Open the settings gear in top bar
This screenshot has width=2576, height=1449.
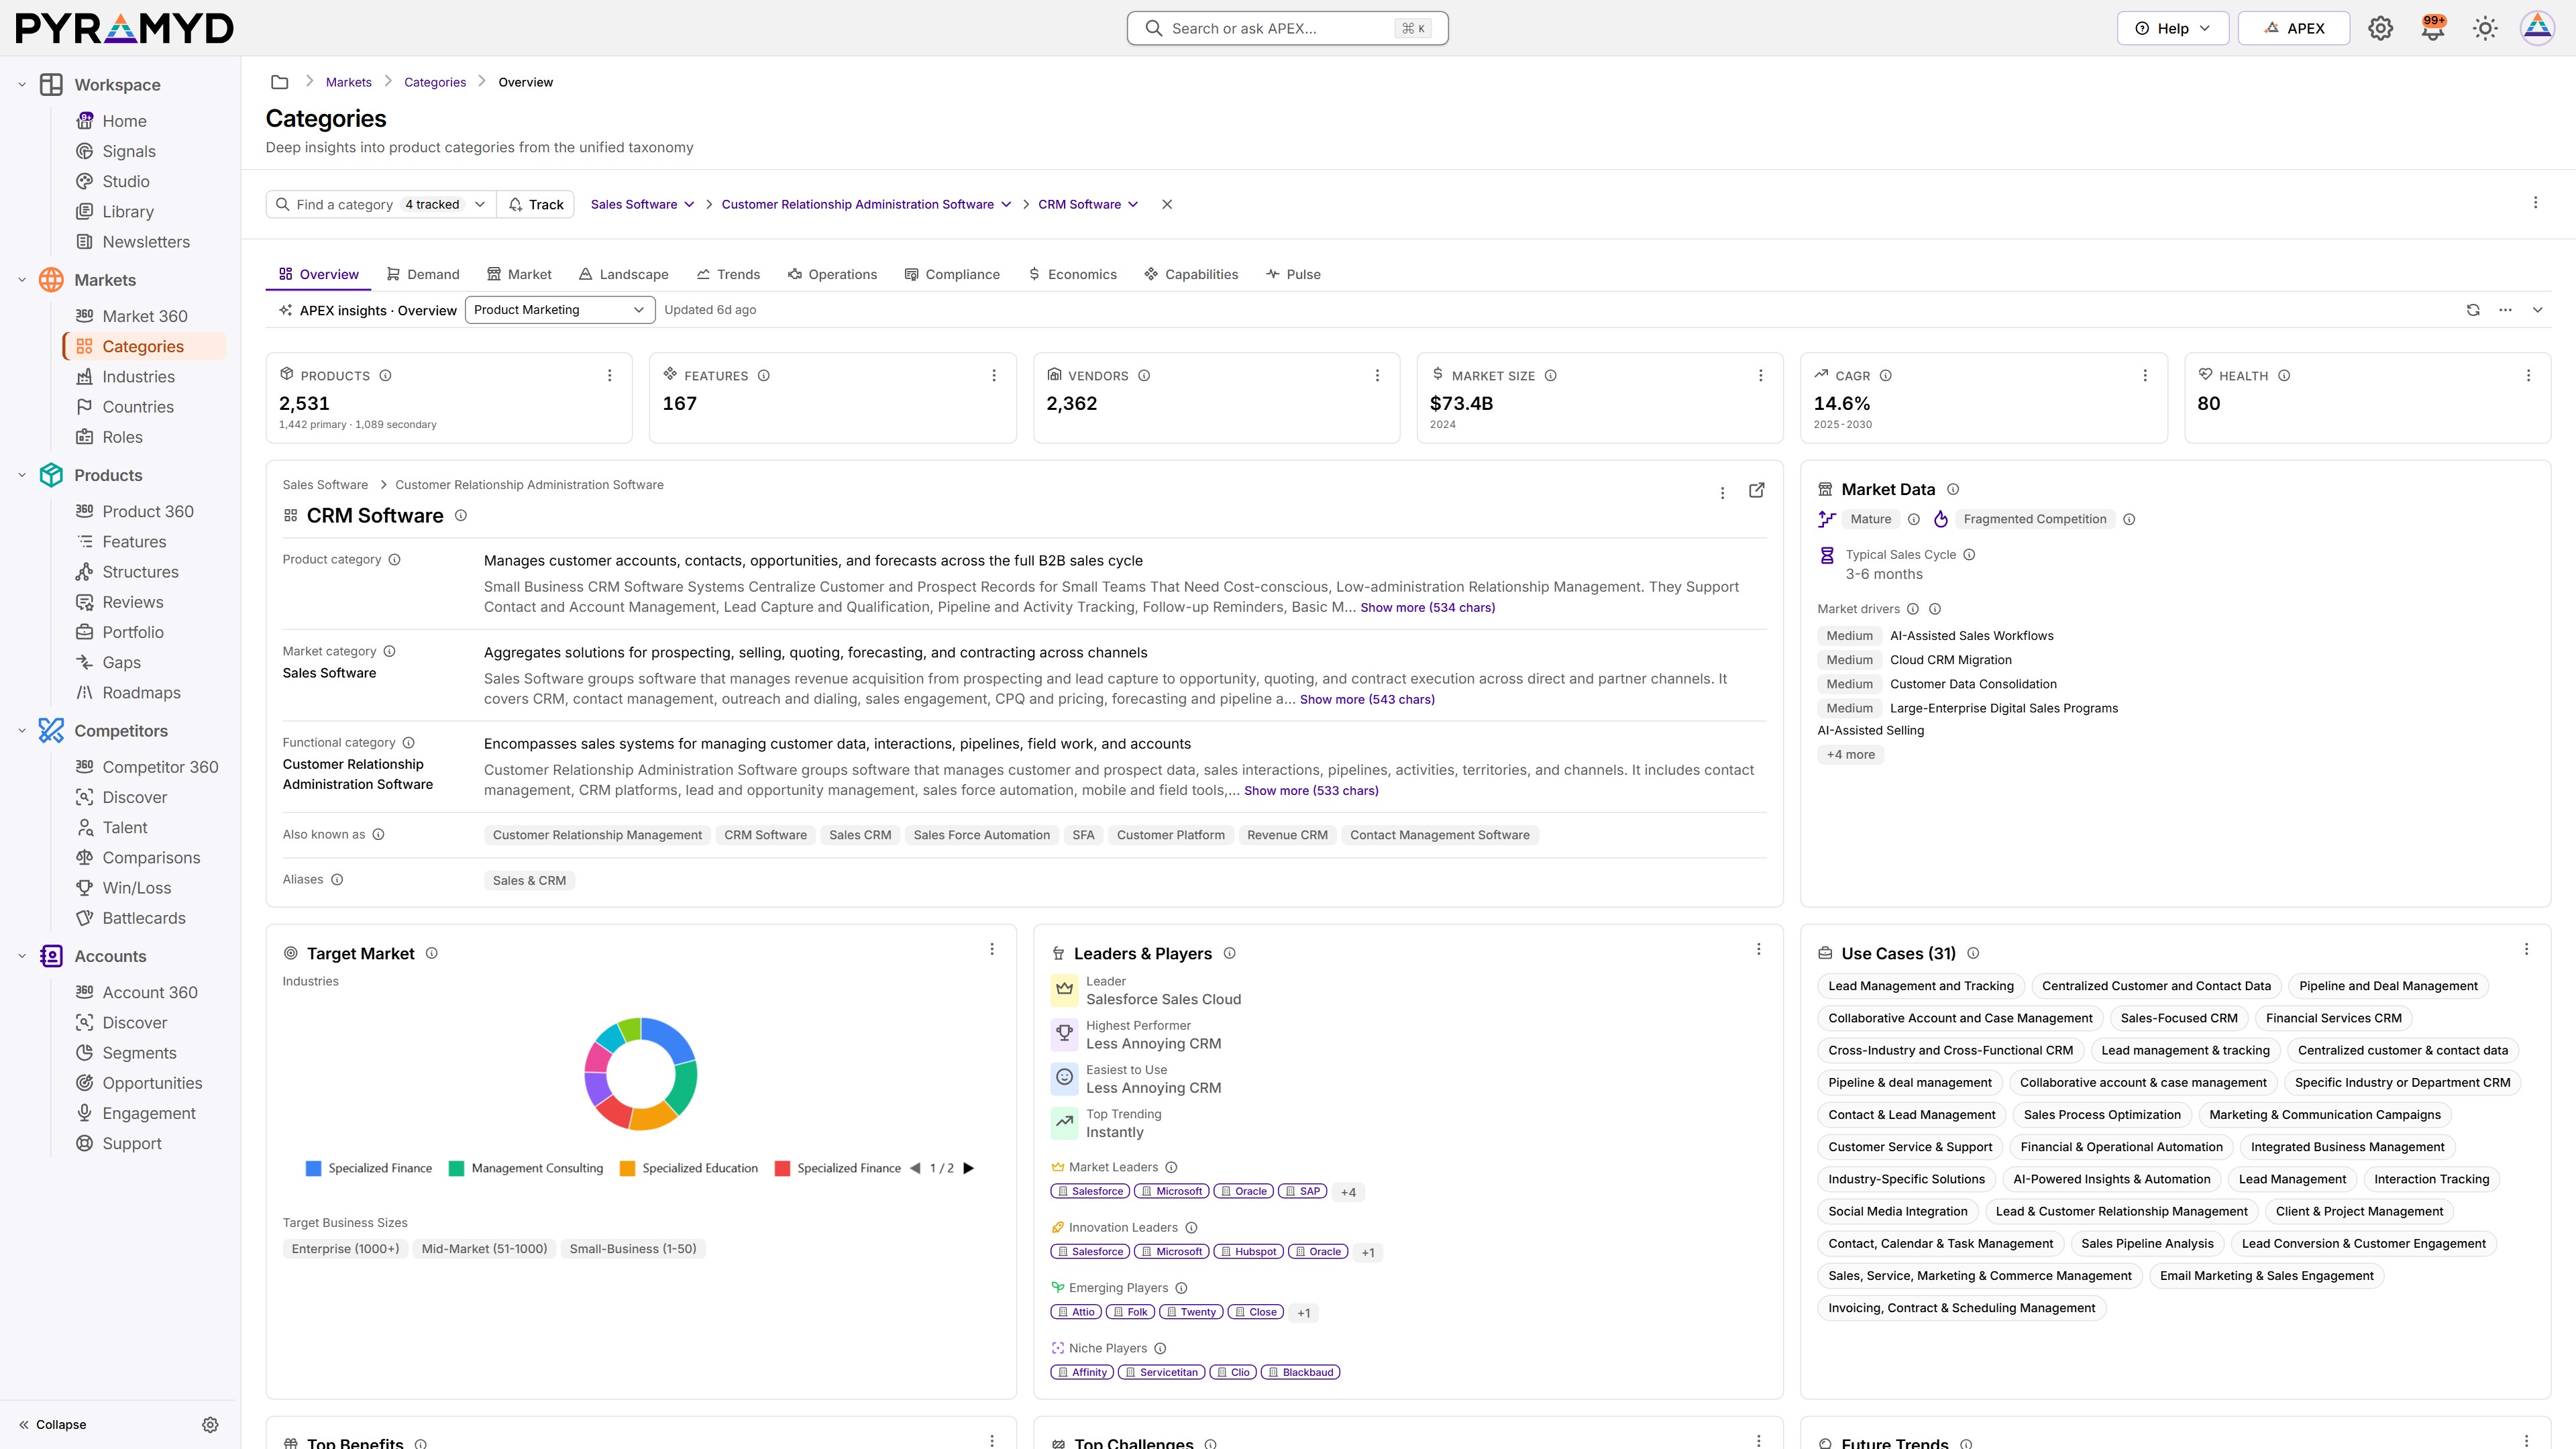[x=2380, y=28]
